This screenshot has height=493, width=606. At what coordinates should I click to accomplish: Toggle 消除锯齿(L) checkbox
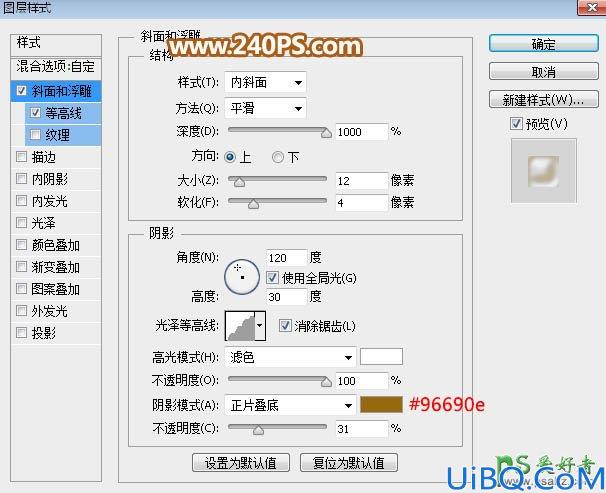[x=285, y=325]
